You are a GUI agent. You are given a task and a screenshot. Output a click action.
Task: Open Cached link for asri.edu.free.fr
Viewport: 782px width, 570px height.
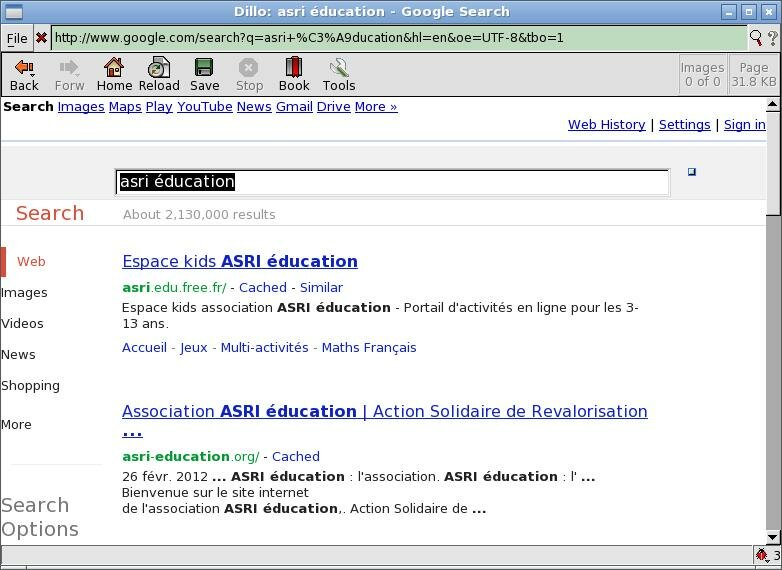point(263,288)
